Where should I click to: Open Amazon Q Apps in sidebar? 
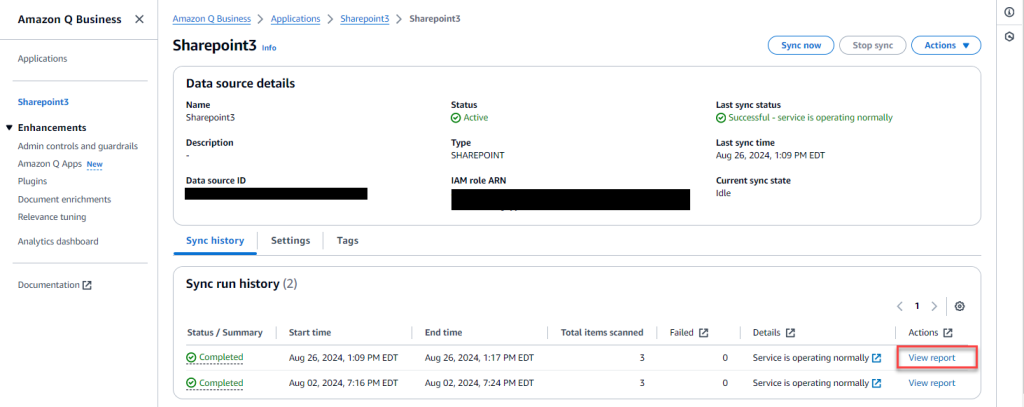[50, 164]
